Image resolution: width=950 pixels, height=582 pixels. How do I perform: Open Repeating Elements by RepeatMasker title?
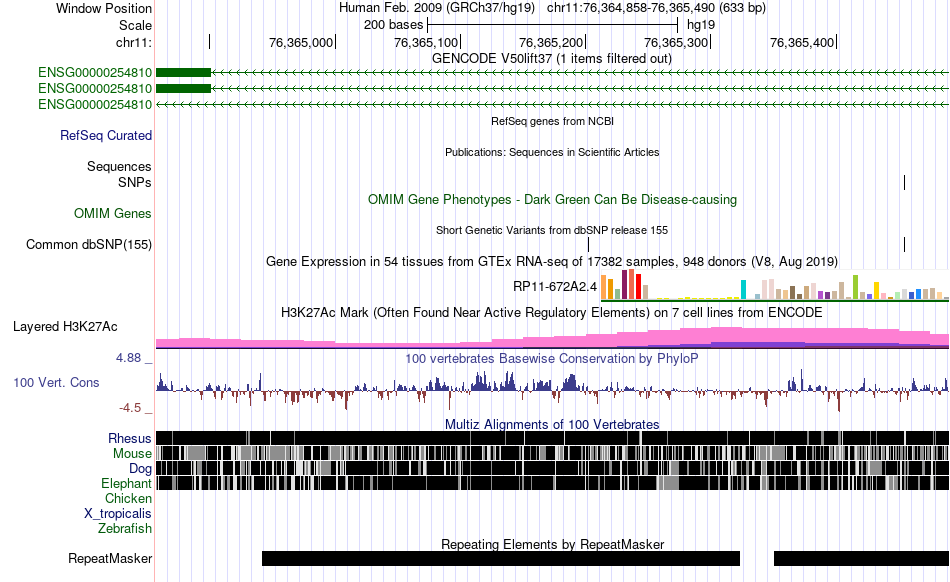552,544
